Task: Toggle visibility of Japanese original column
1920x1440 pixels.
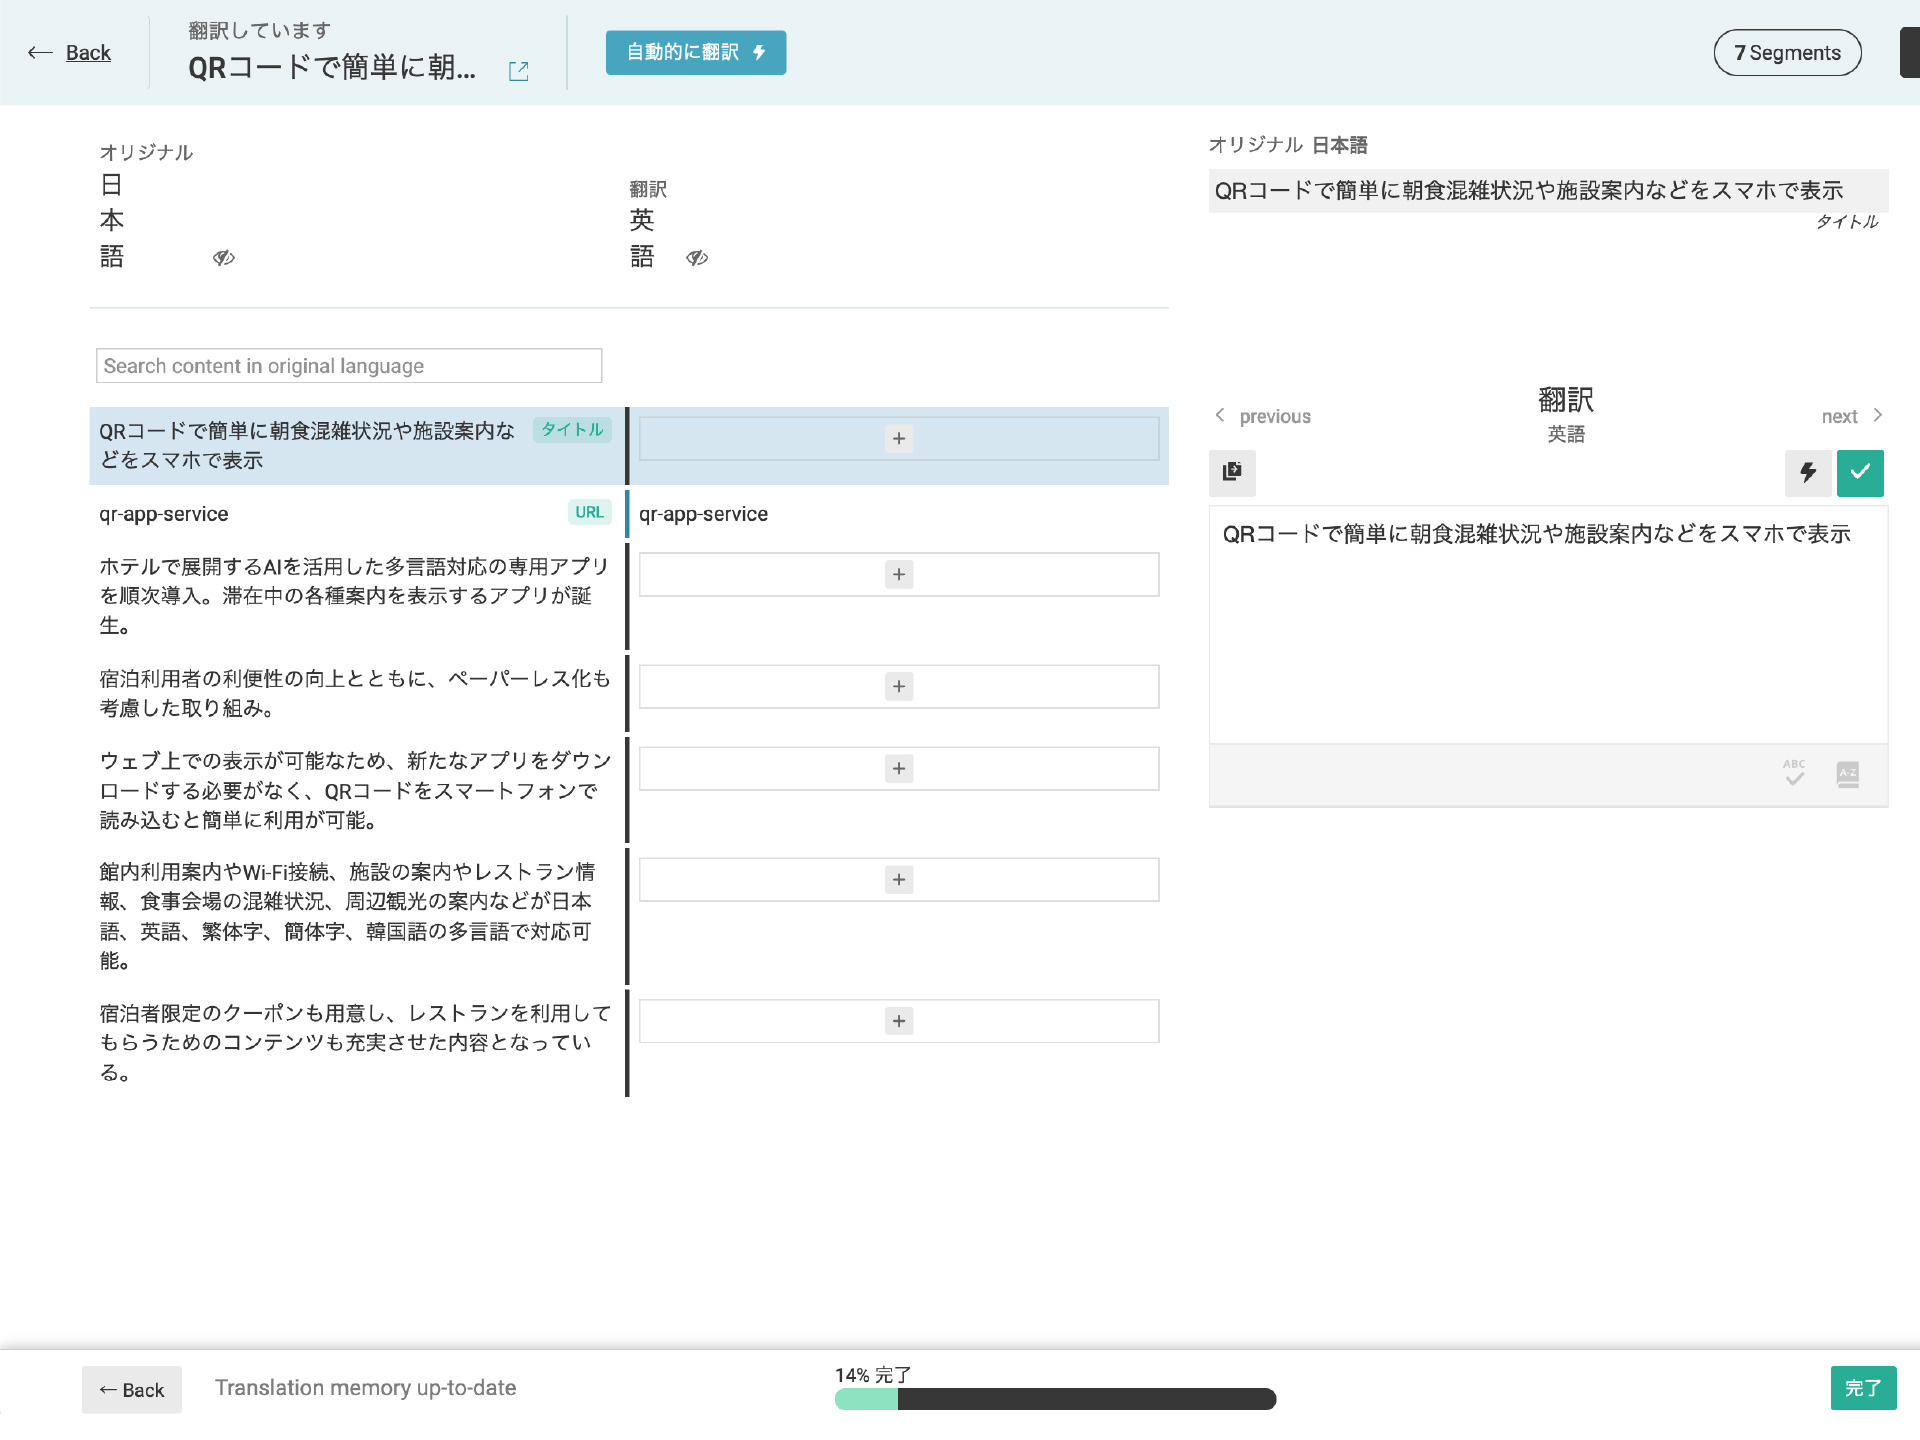Action: 223,258
